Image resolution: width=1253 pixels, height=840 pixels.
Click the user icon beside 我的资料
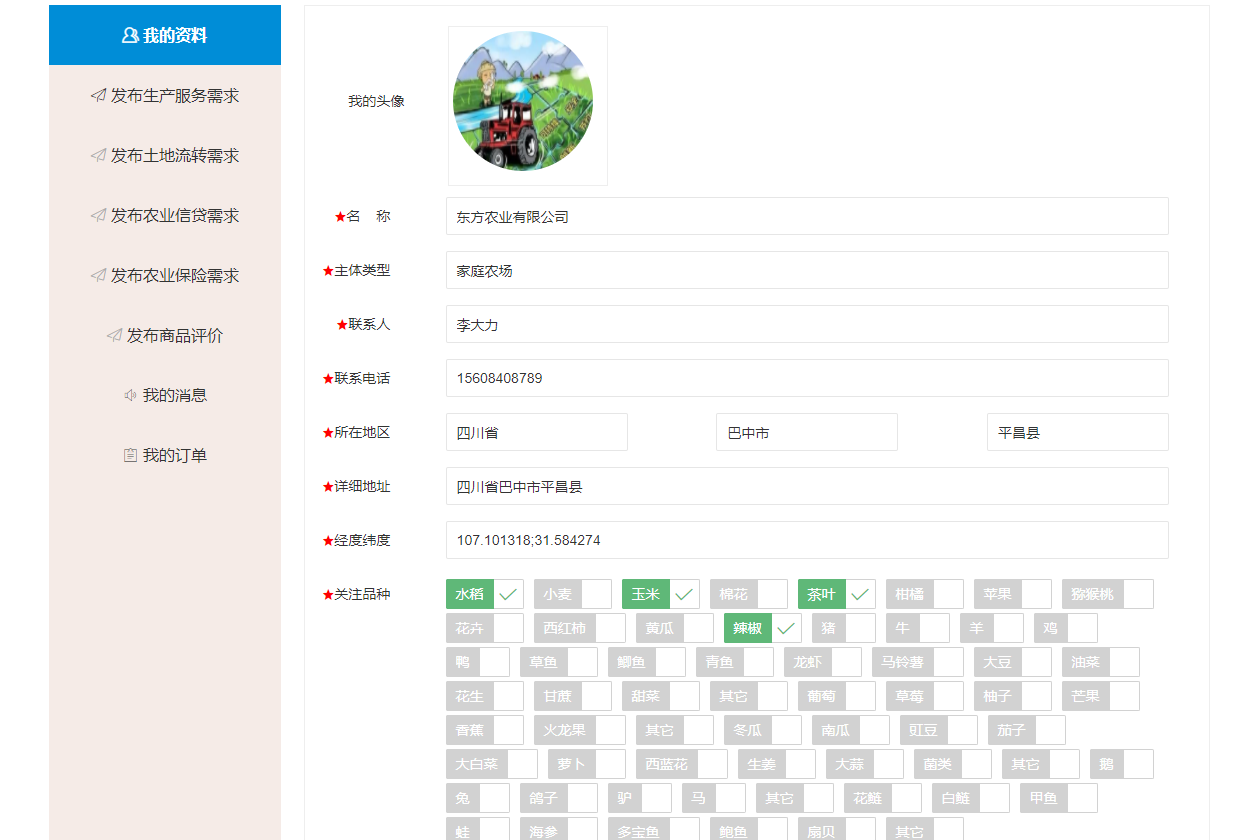click(130, 36)
